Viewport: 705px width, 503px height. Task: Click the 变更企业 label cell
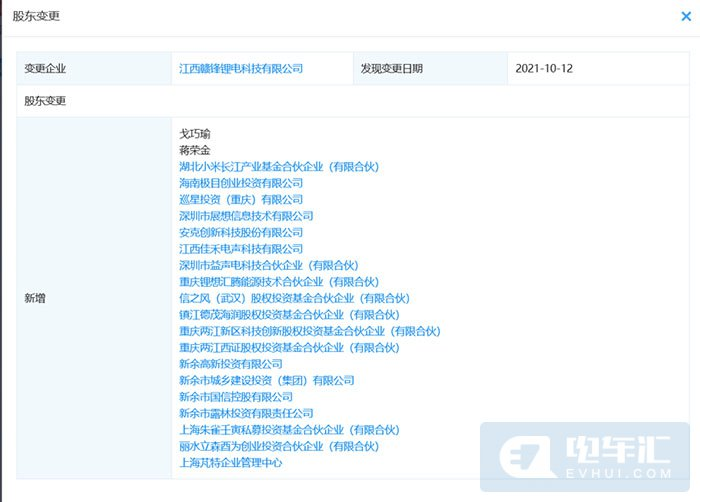tap(94, 69)
